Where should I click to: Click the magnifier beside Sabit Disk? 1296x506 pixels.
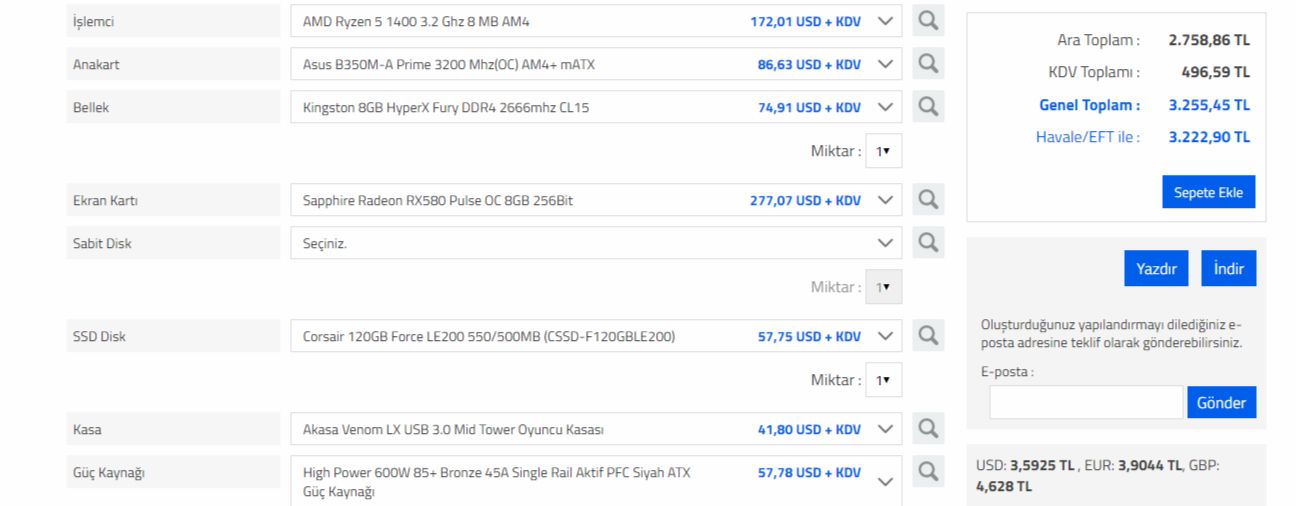click(928, 243)
